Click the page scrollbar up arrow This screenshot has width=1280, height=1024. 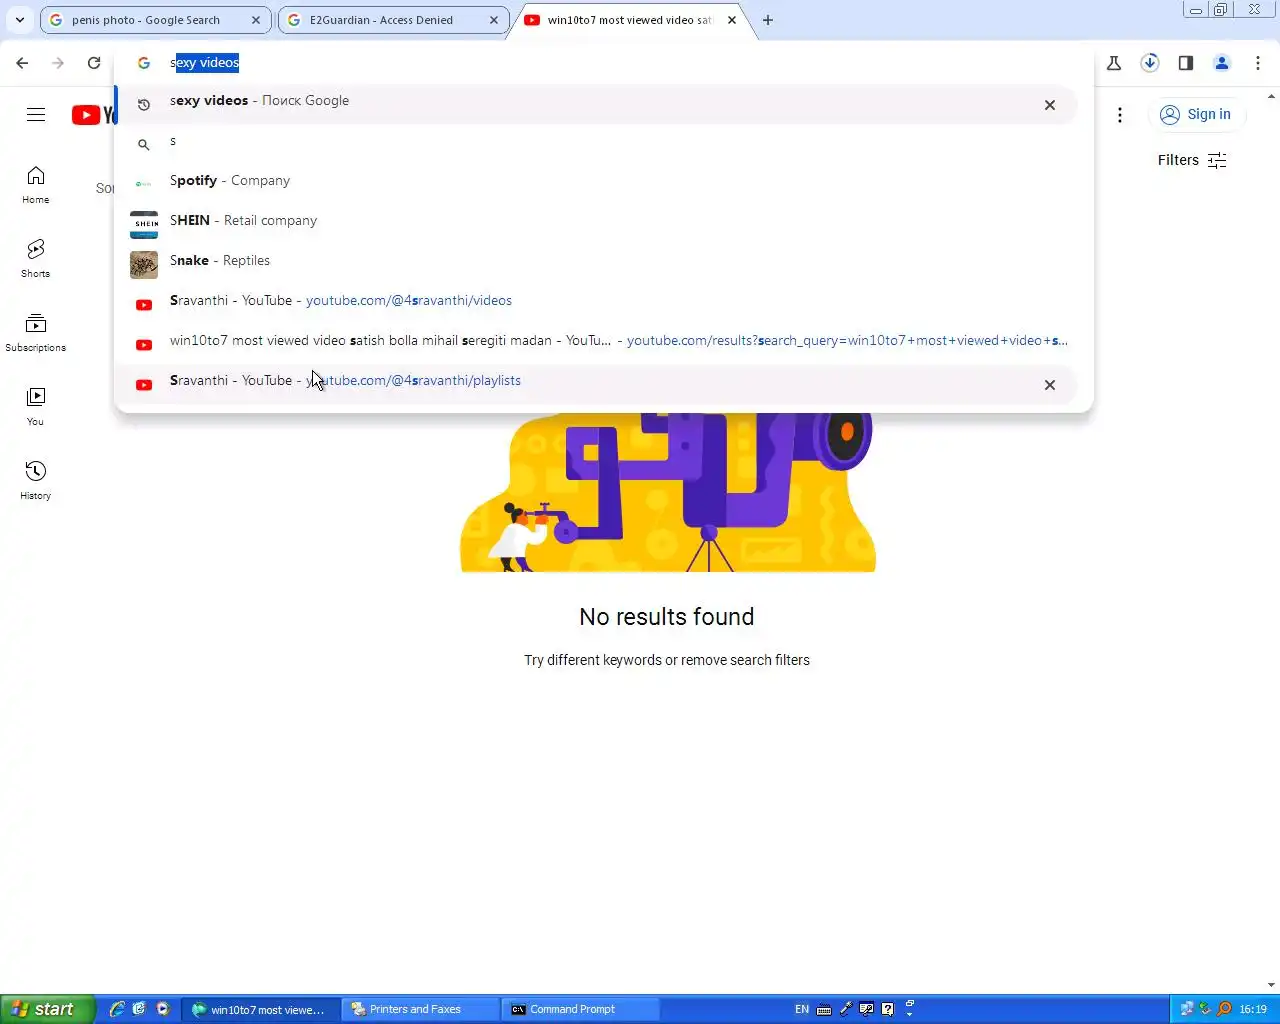coord(1272,96)
